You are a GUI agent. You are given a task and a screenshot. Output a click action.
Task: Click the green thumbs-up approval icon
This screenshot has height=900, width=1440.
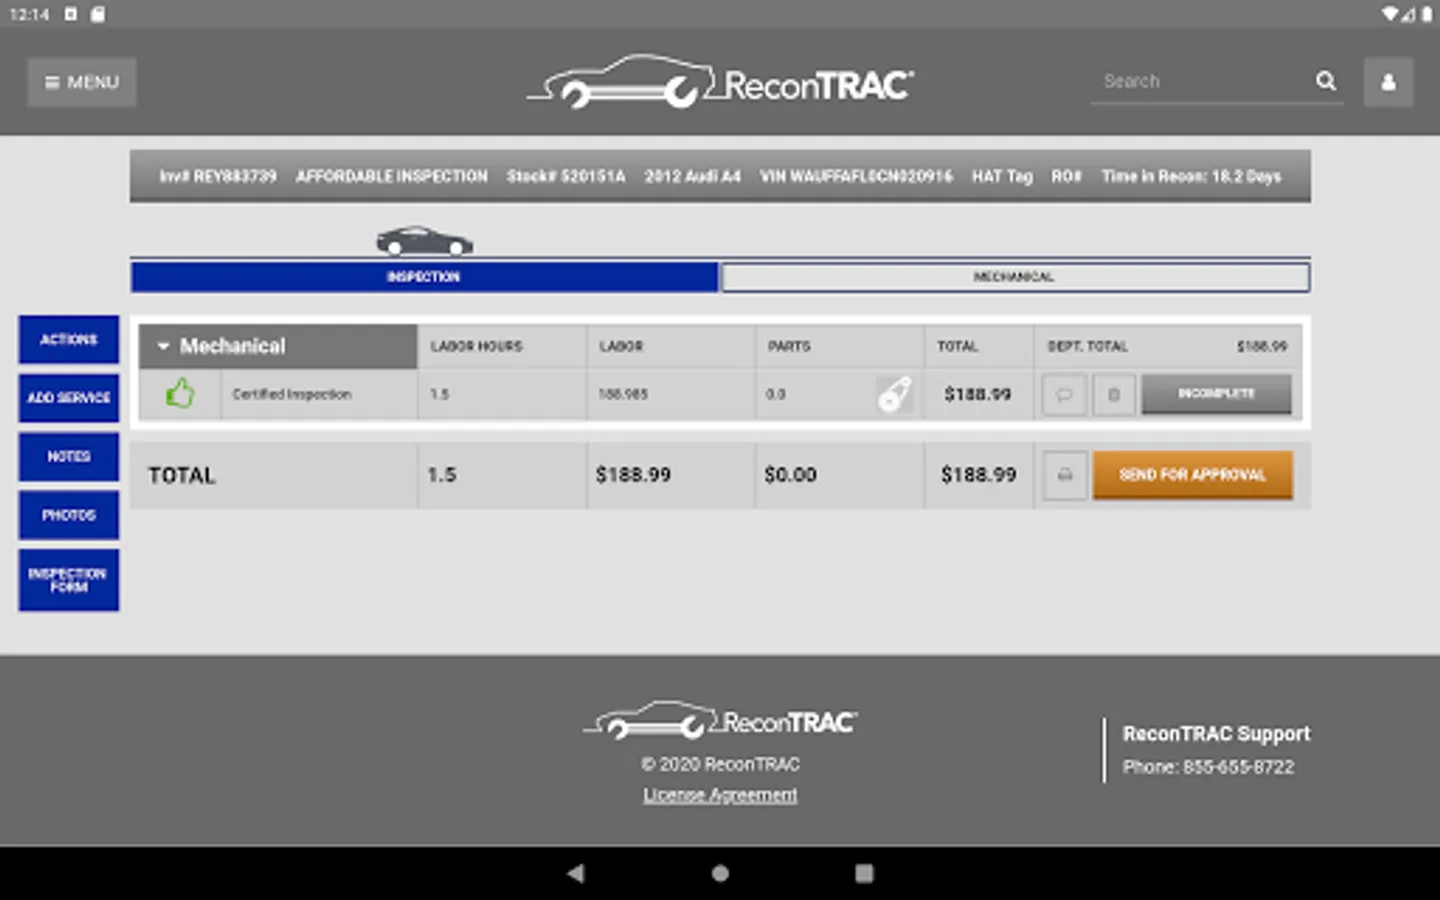click(x=180, y=394)
